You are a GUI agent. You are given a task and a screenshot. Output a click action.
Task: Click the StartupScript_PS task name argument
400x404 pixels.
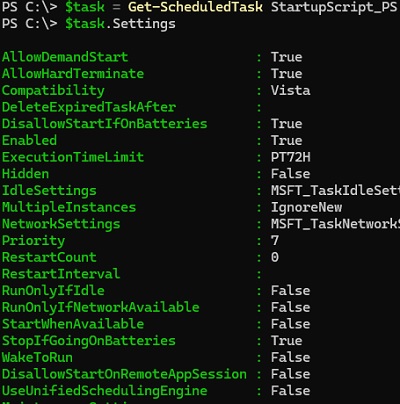[334, 7]
